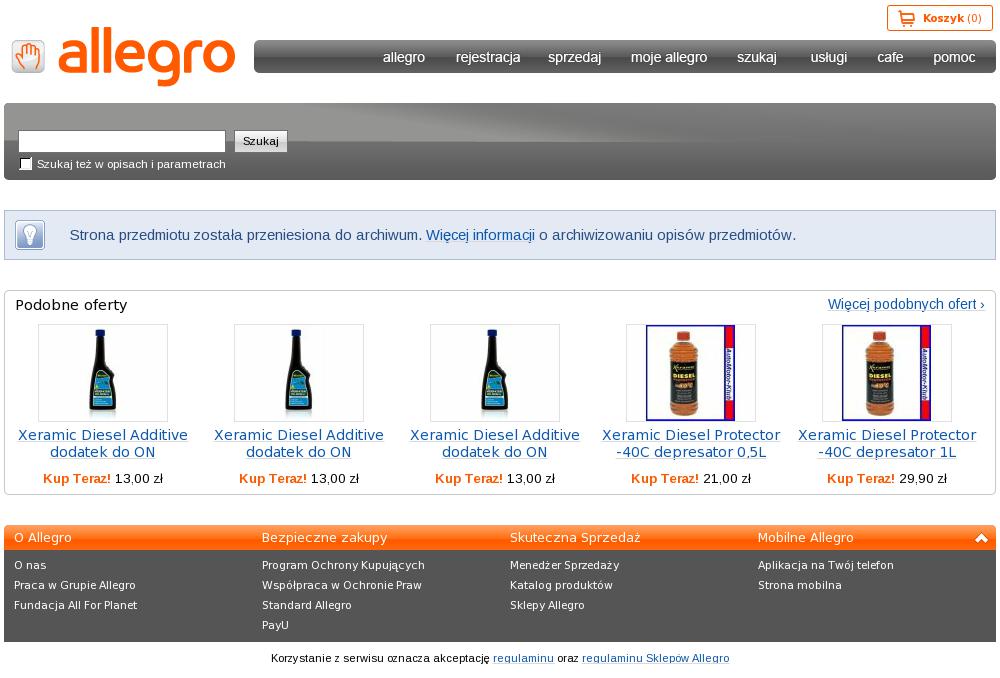Open 'Sklepy Allegro' footer link

pos(547,605)
